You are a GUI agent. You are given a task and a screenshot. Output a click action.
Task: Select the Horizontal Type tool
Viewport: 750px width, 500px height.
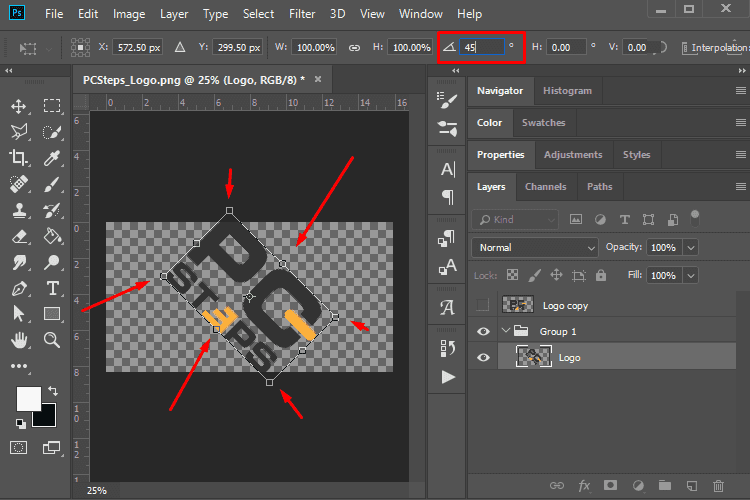[x=52, y=288]
